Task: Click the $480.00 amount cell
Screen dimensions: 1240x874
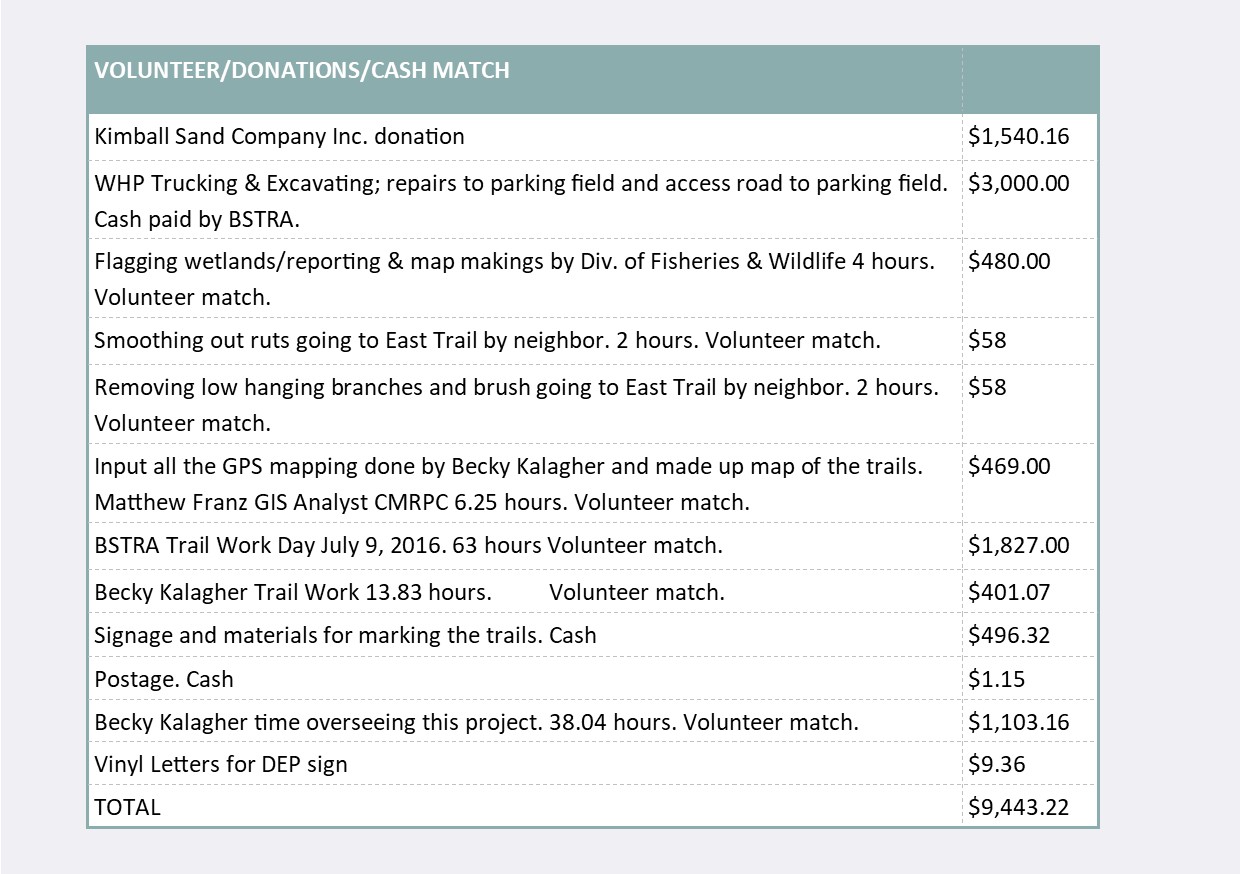Action: pos(1009,262)
